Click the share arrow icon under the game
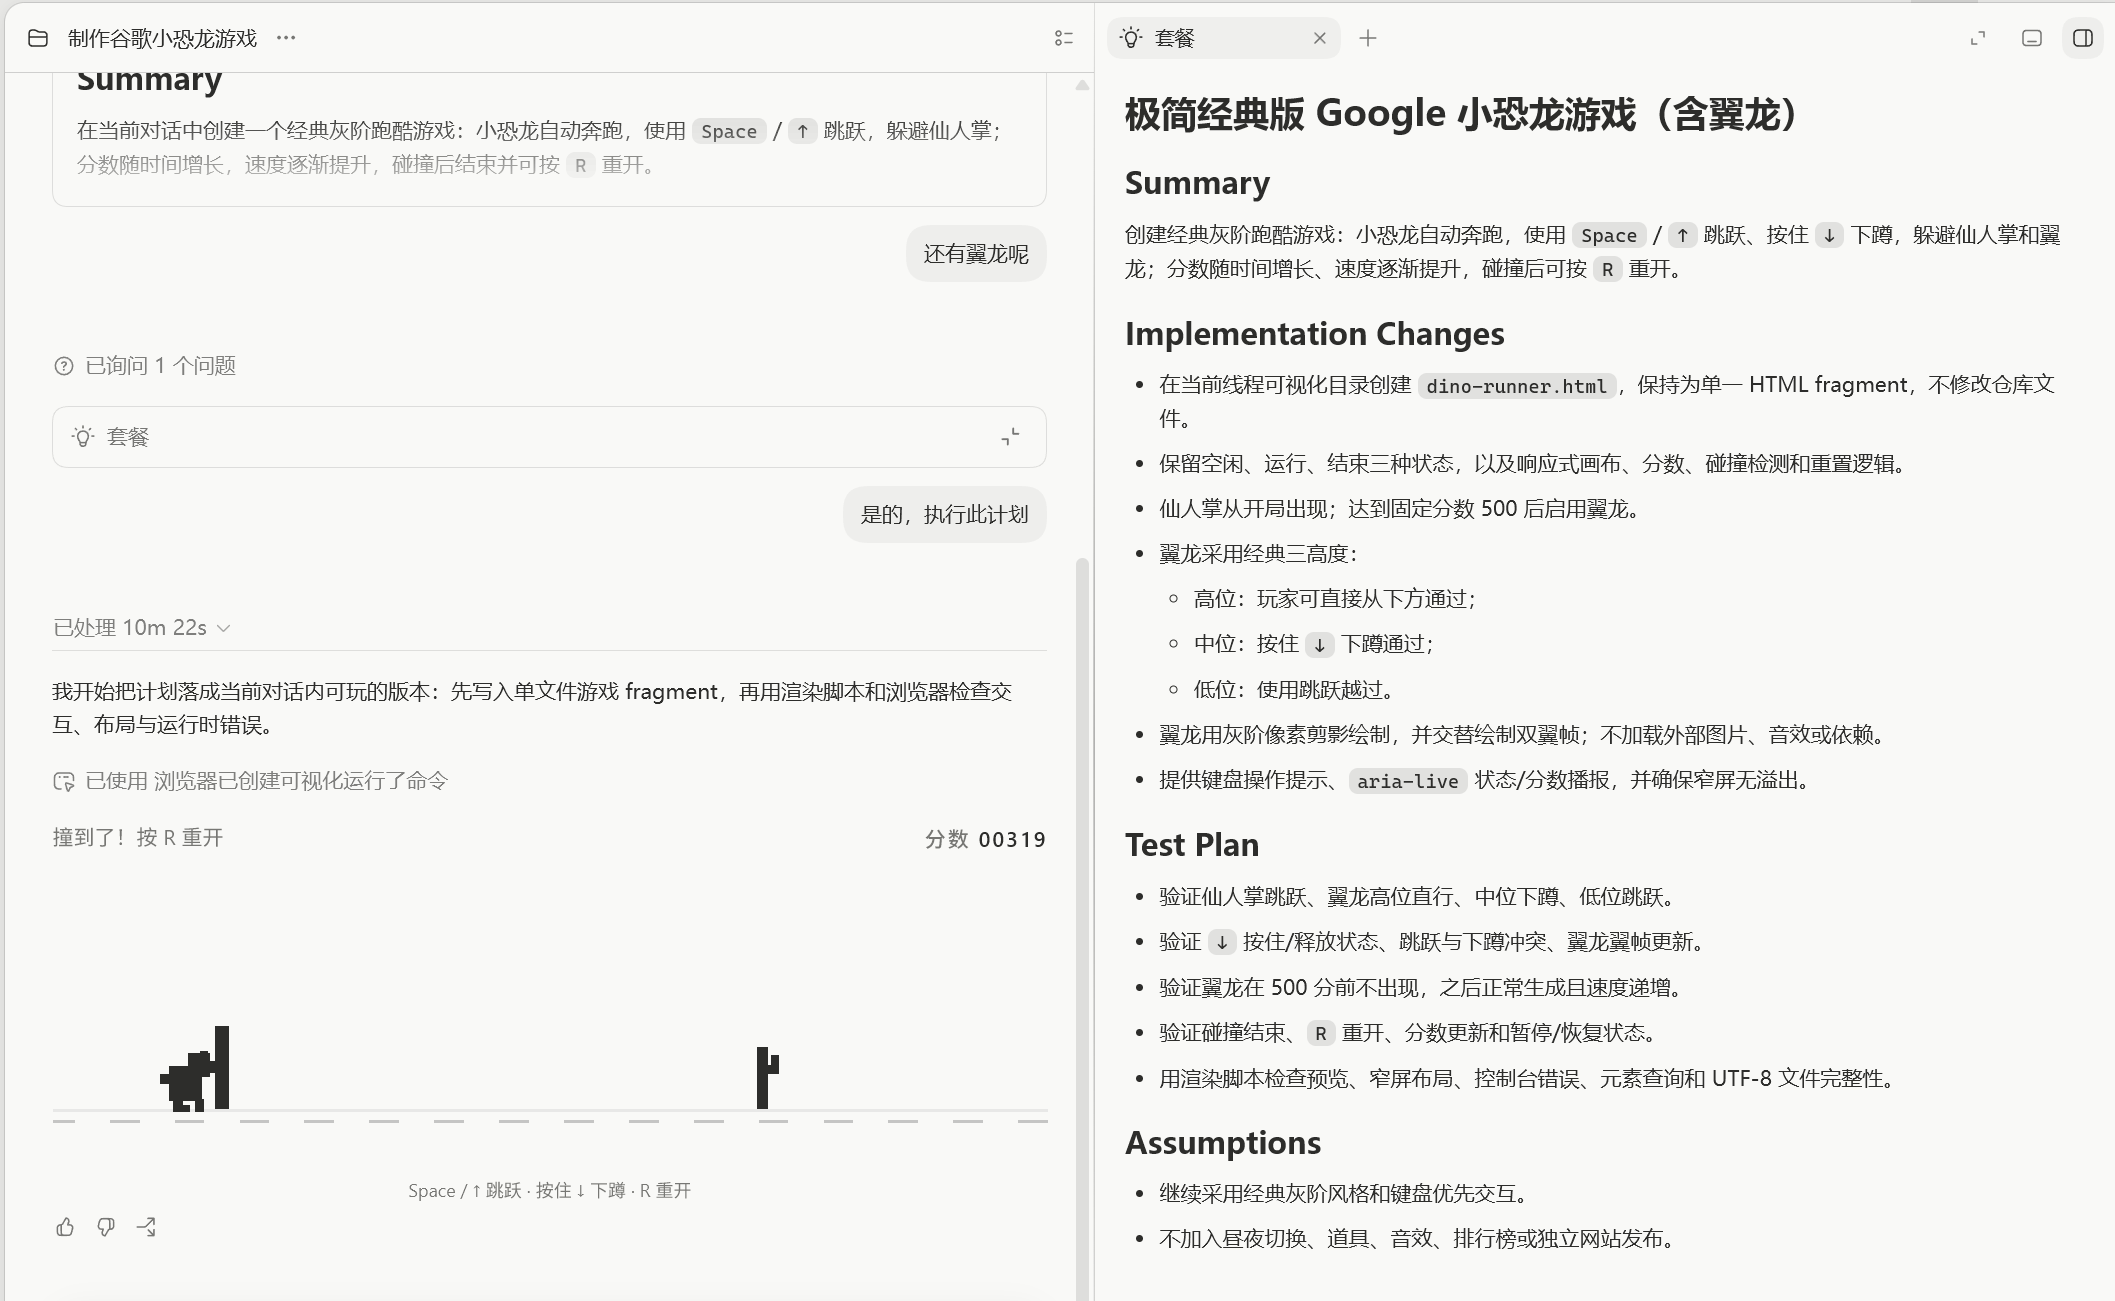The width and height of the screenshot is (2115, 1301). point(147,1227)
